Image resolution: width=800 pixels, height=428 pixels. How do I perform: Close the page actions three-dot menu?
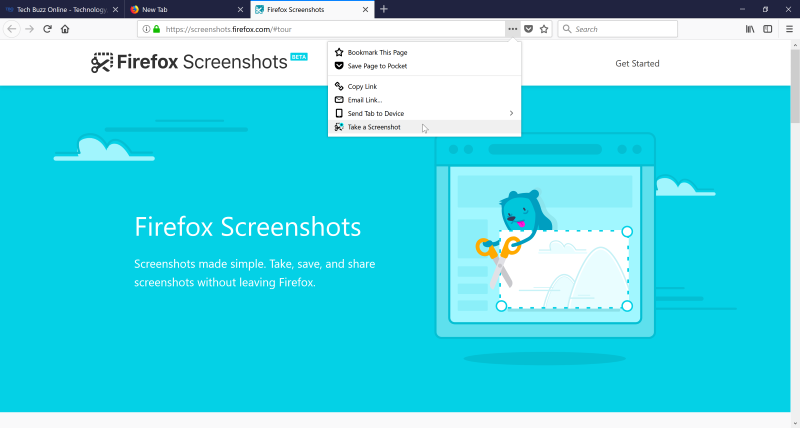pyautogui.click(x=513, y=29)
